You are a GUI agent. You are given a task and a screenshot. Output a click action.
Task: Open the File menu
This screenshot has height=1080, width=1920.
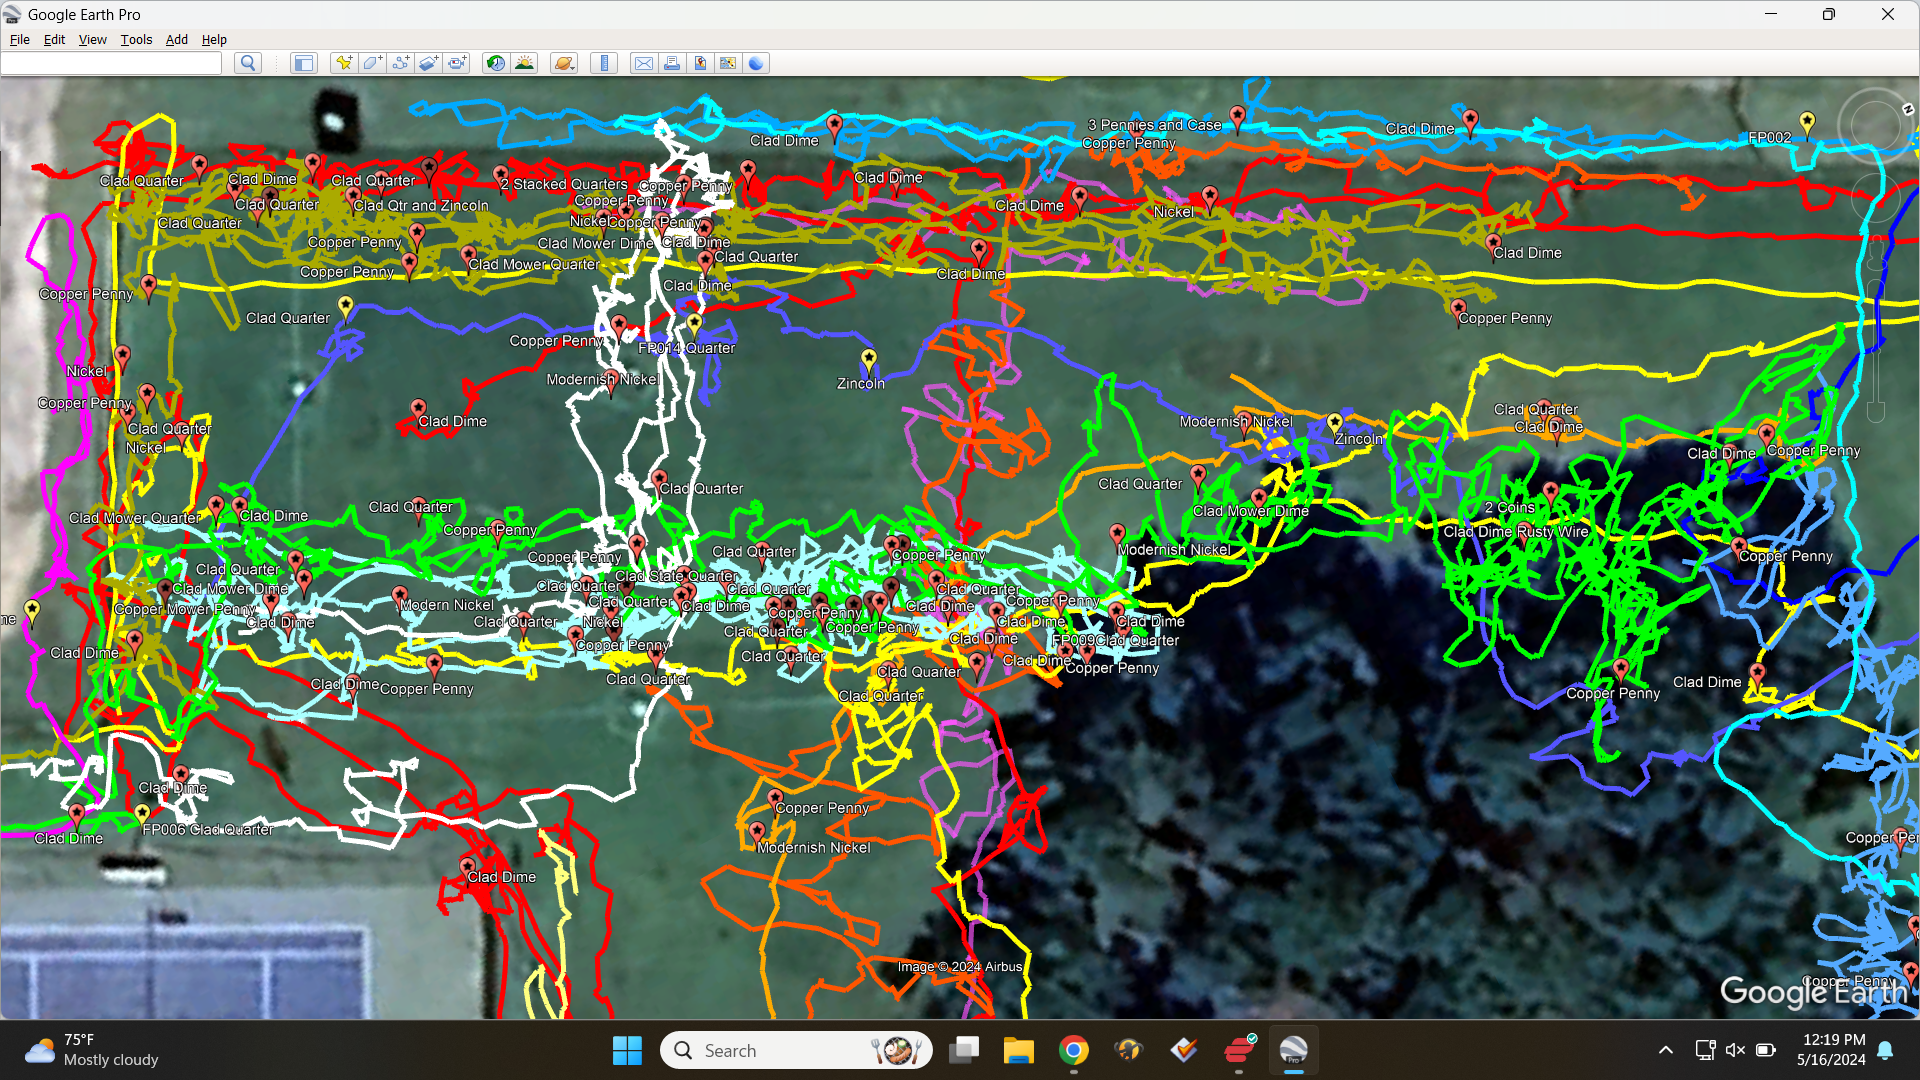point(19,40)
